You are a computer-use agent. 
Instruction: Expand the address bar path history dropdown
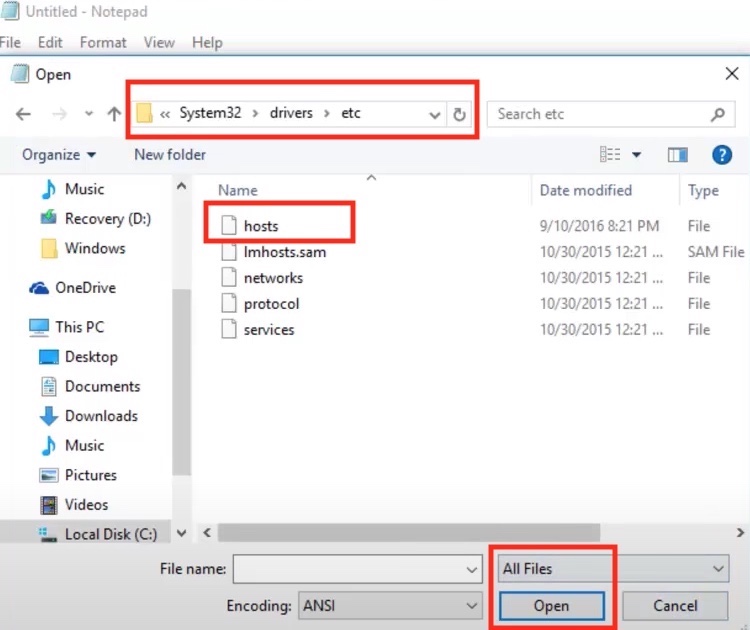[434, 115]
